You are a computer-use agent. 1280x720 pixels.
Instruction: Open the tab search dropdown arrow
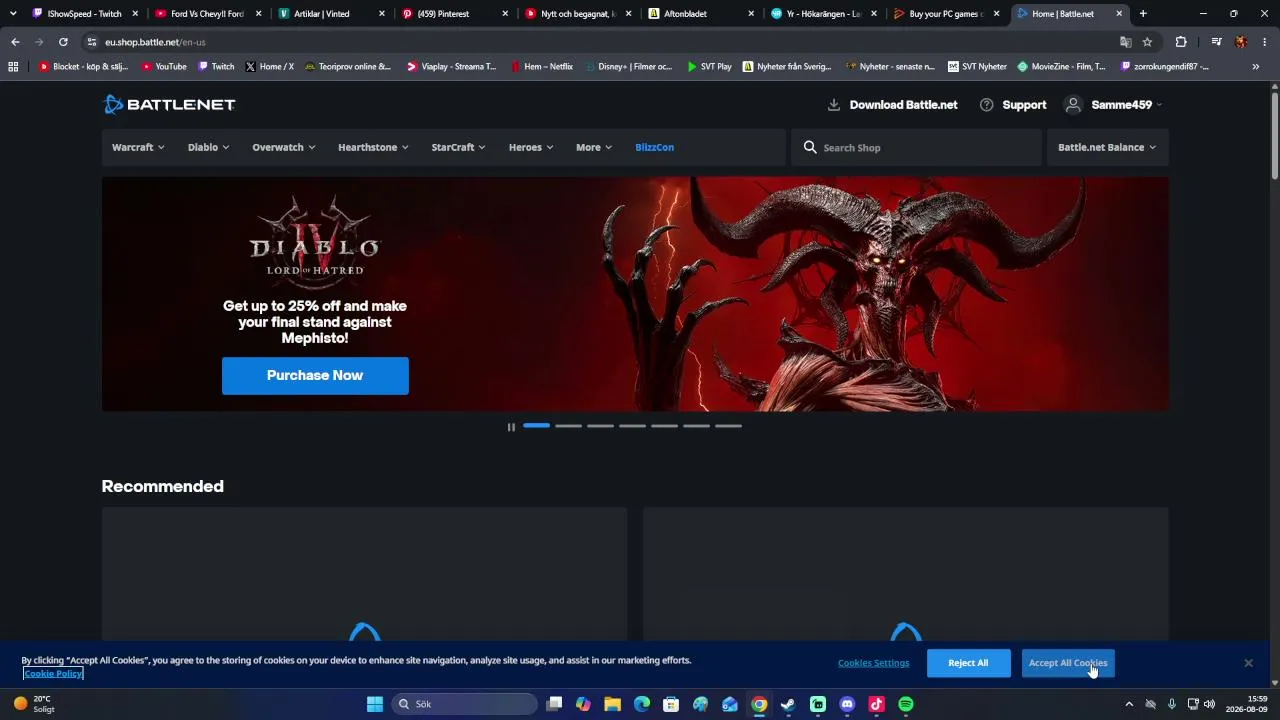pos(13,14)
